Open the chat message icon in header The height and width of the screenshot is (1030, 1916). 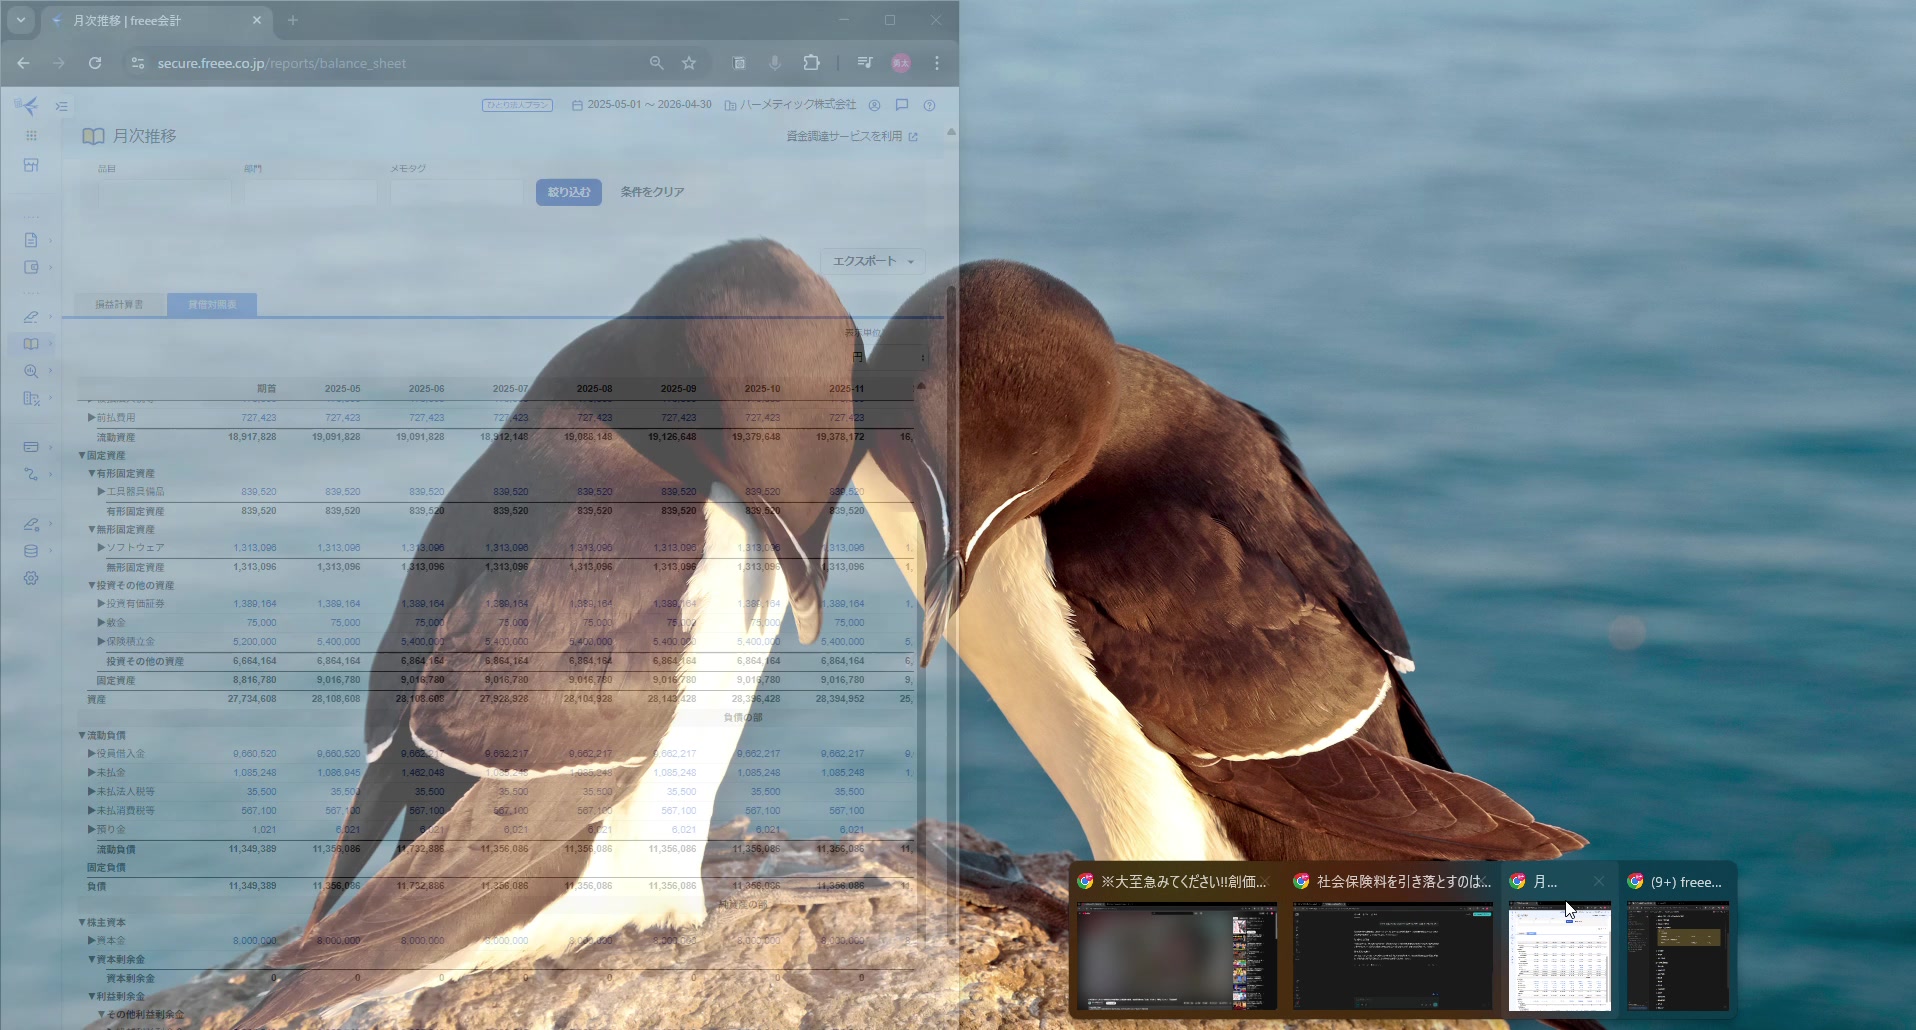(901, 105)
